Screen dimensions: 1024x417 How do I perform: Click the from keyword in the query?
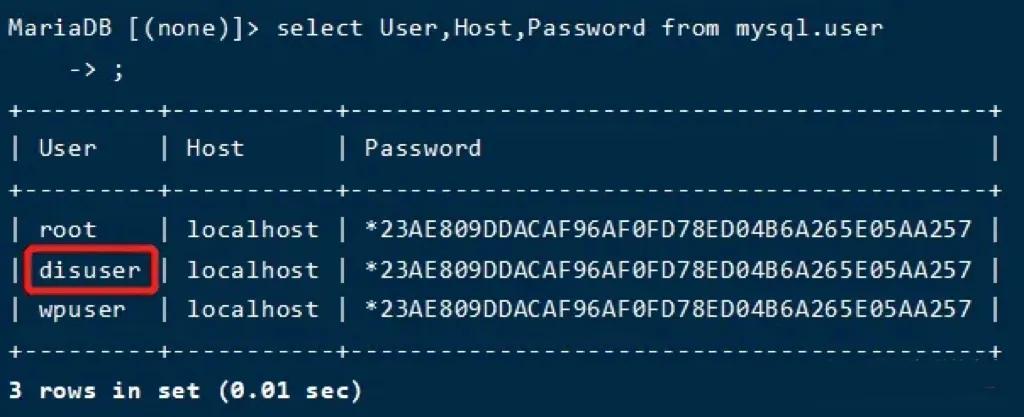click(x=690, y=28)
